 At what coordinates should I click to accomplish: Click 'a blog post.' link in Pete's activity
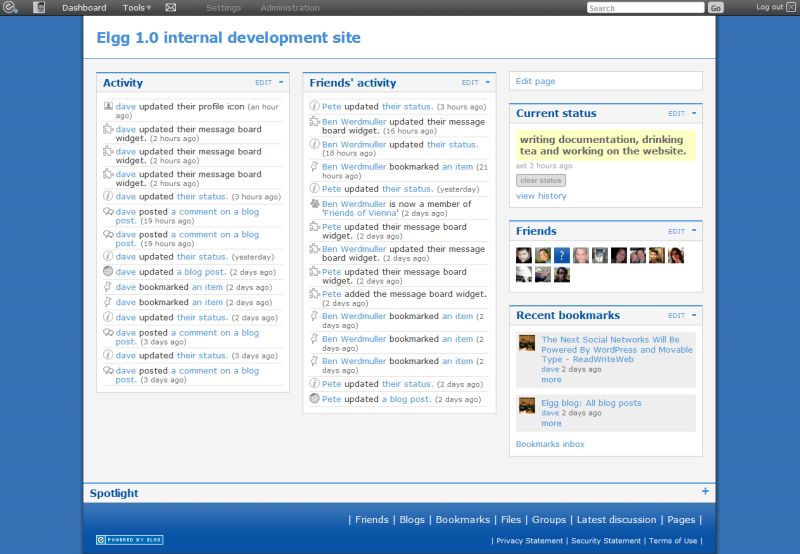click(x=407, y=399)
